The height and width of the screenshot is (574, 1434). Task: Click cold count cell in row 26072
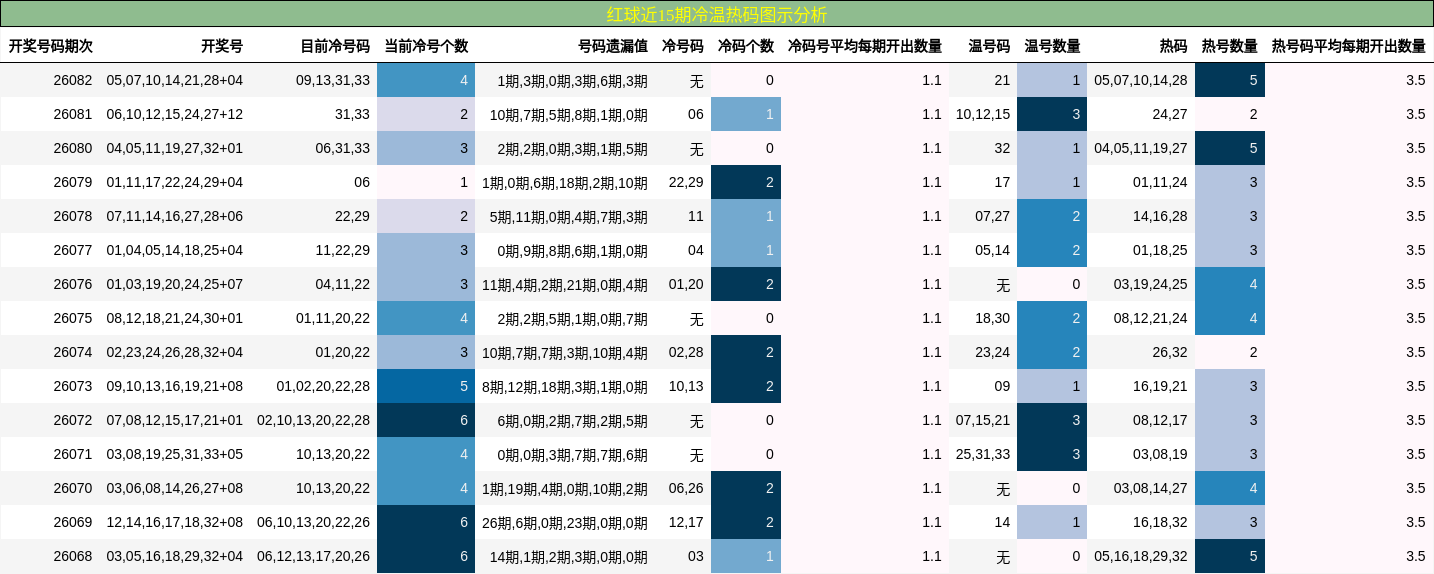click(x=426, y=420)
